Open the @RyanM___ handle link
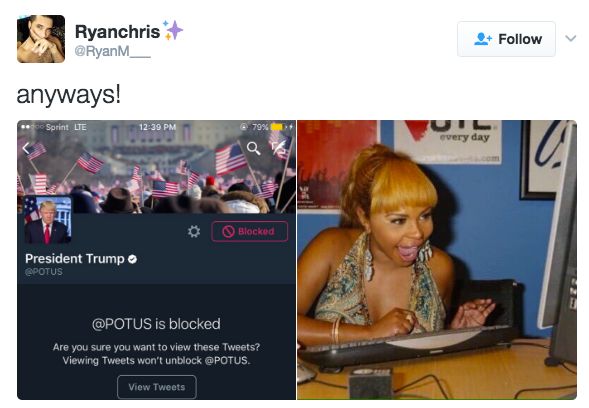Screen dimensions: 589x408 (x=113, y=51)
